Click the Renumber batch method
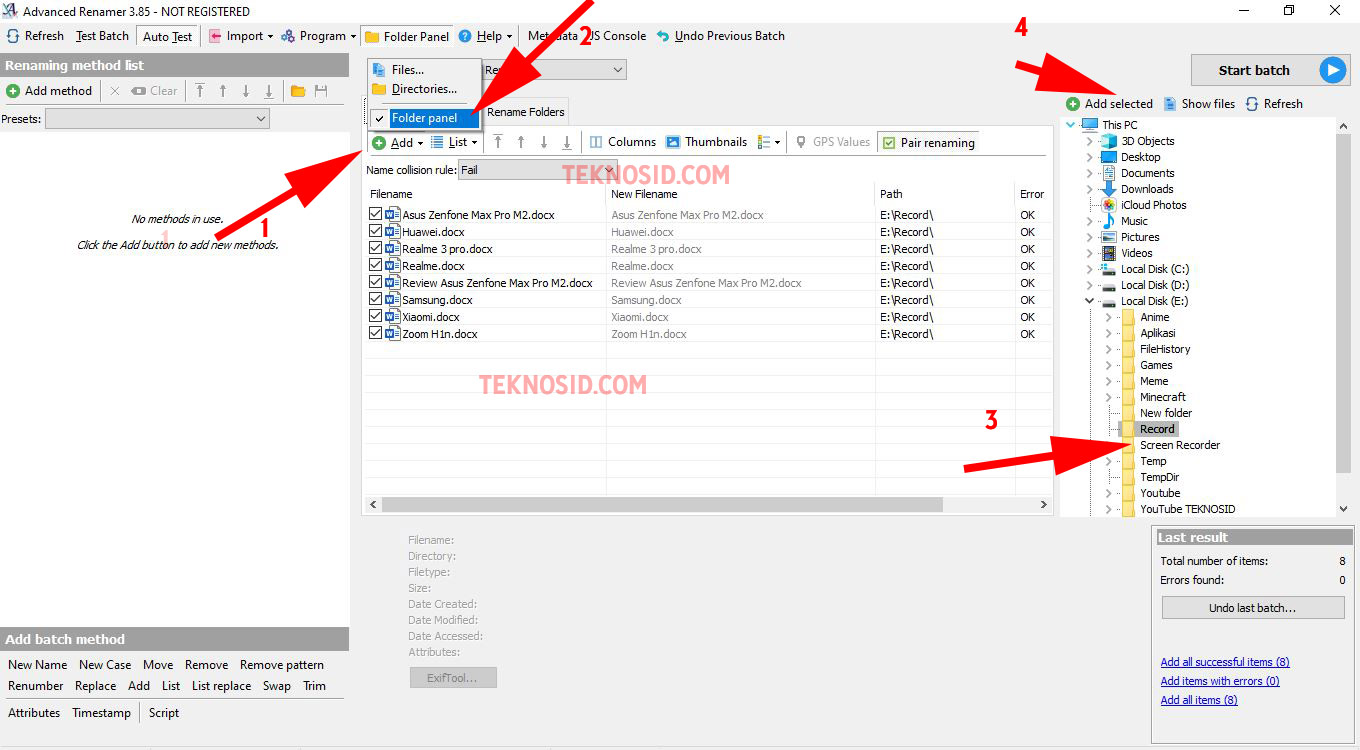Viewport: 1360px width, 750px height. click(x=36, y=686)
